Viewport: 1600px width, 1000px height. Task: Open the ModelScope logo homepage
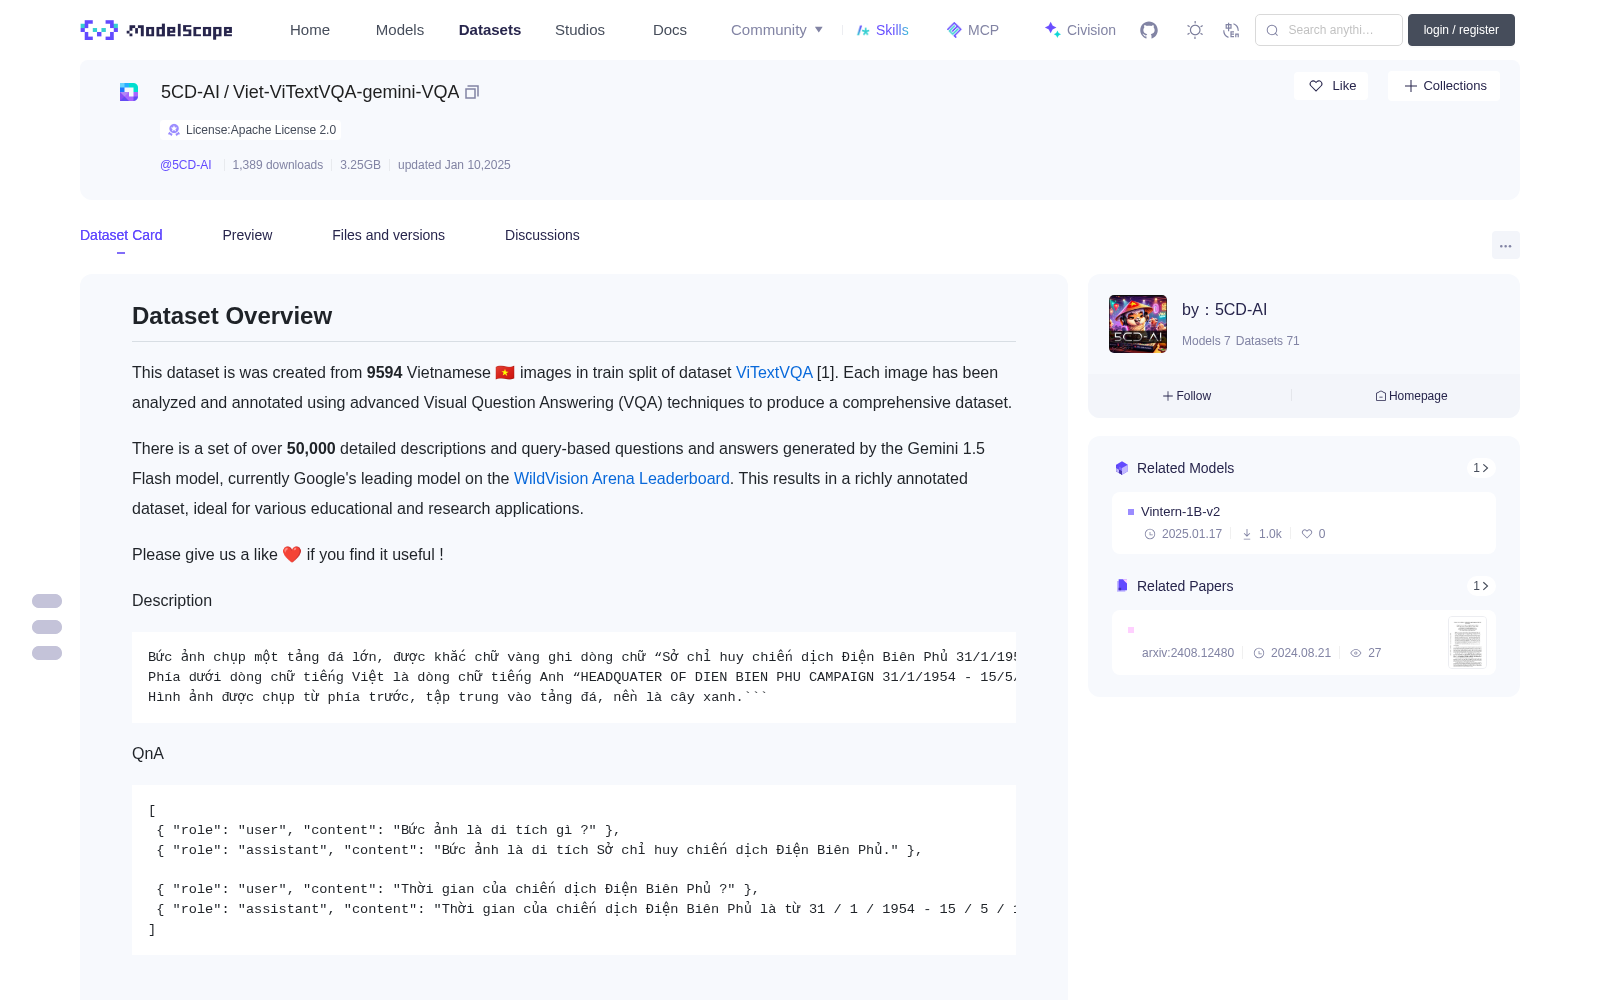(x=157, y=30)
